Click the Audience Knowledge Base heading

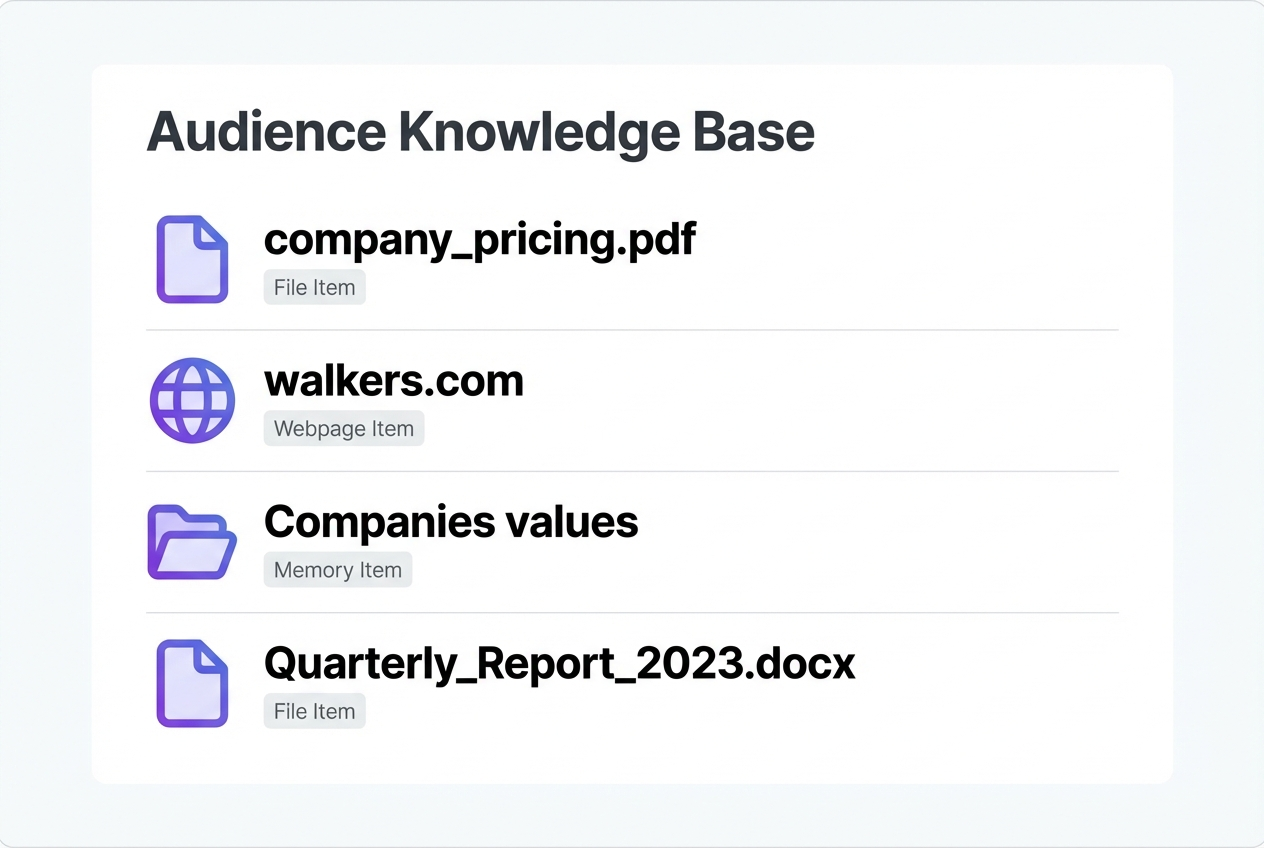[x=481, y=133]
